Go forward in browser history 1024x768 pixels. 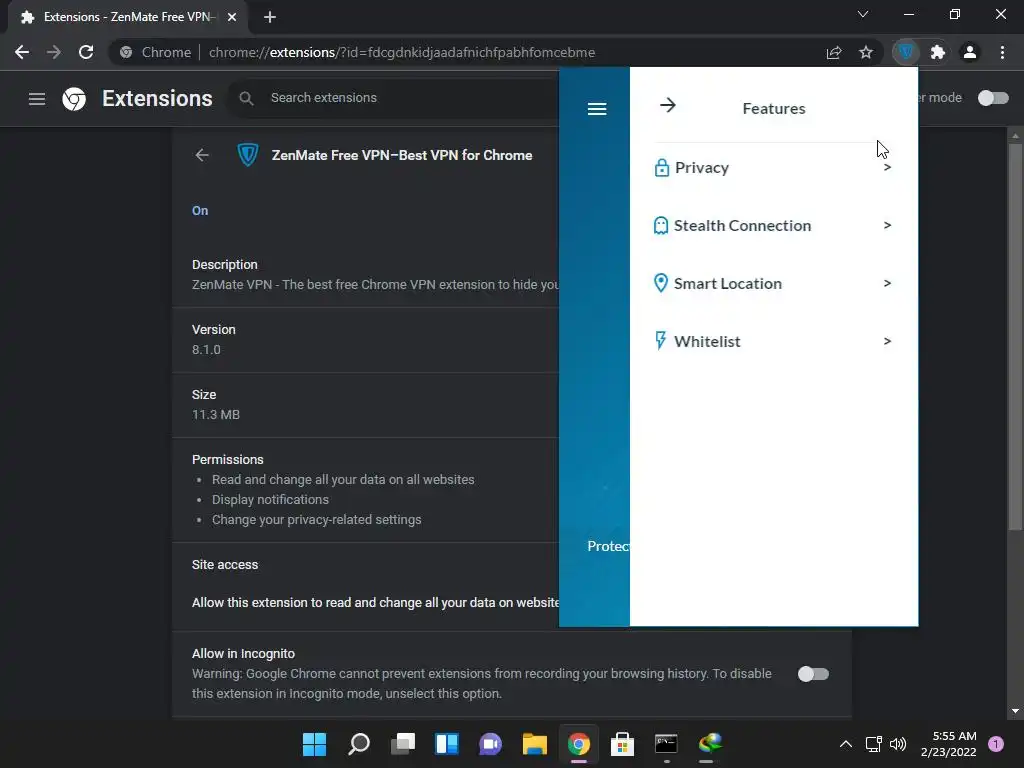(54, 52)
